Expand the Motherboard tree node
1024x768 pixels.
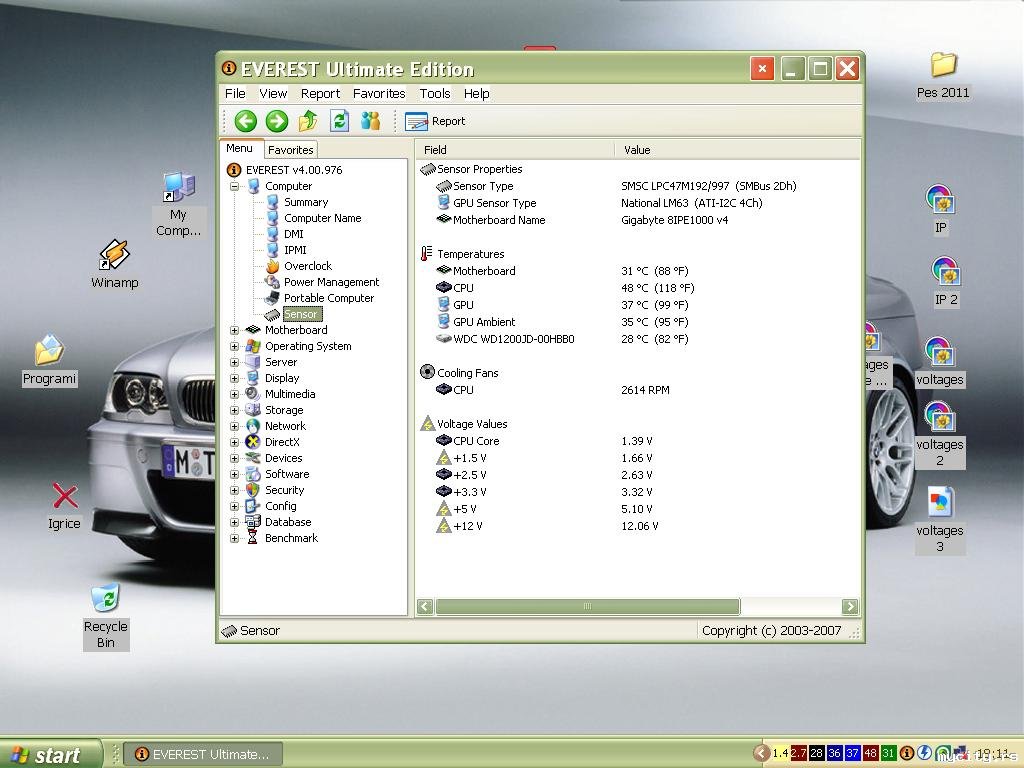point(235,330)
